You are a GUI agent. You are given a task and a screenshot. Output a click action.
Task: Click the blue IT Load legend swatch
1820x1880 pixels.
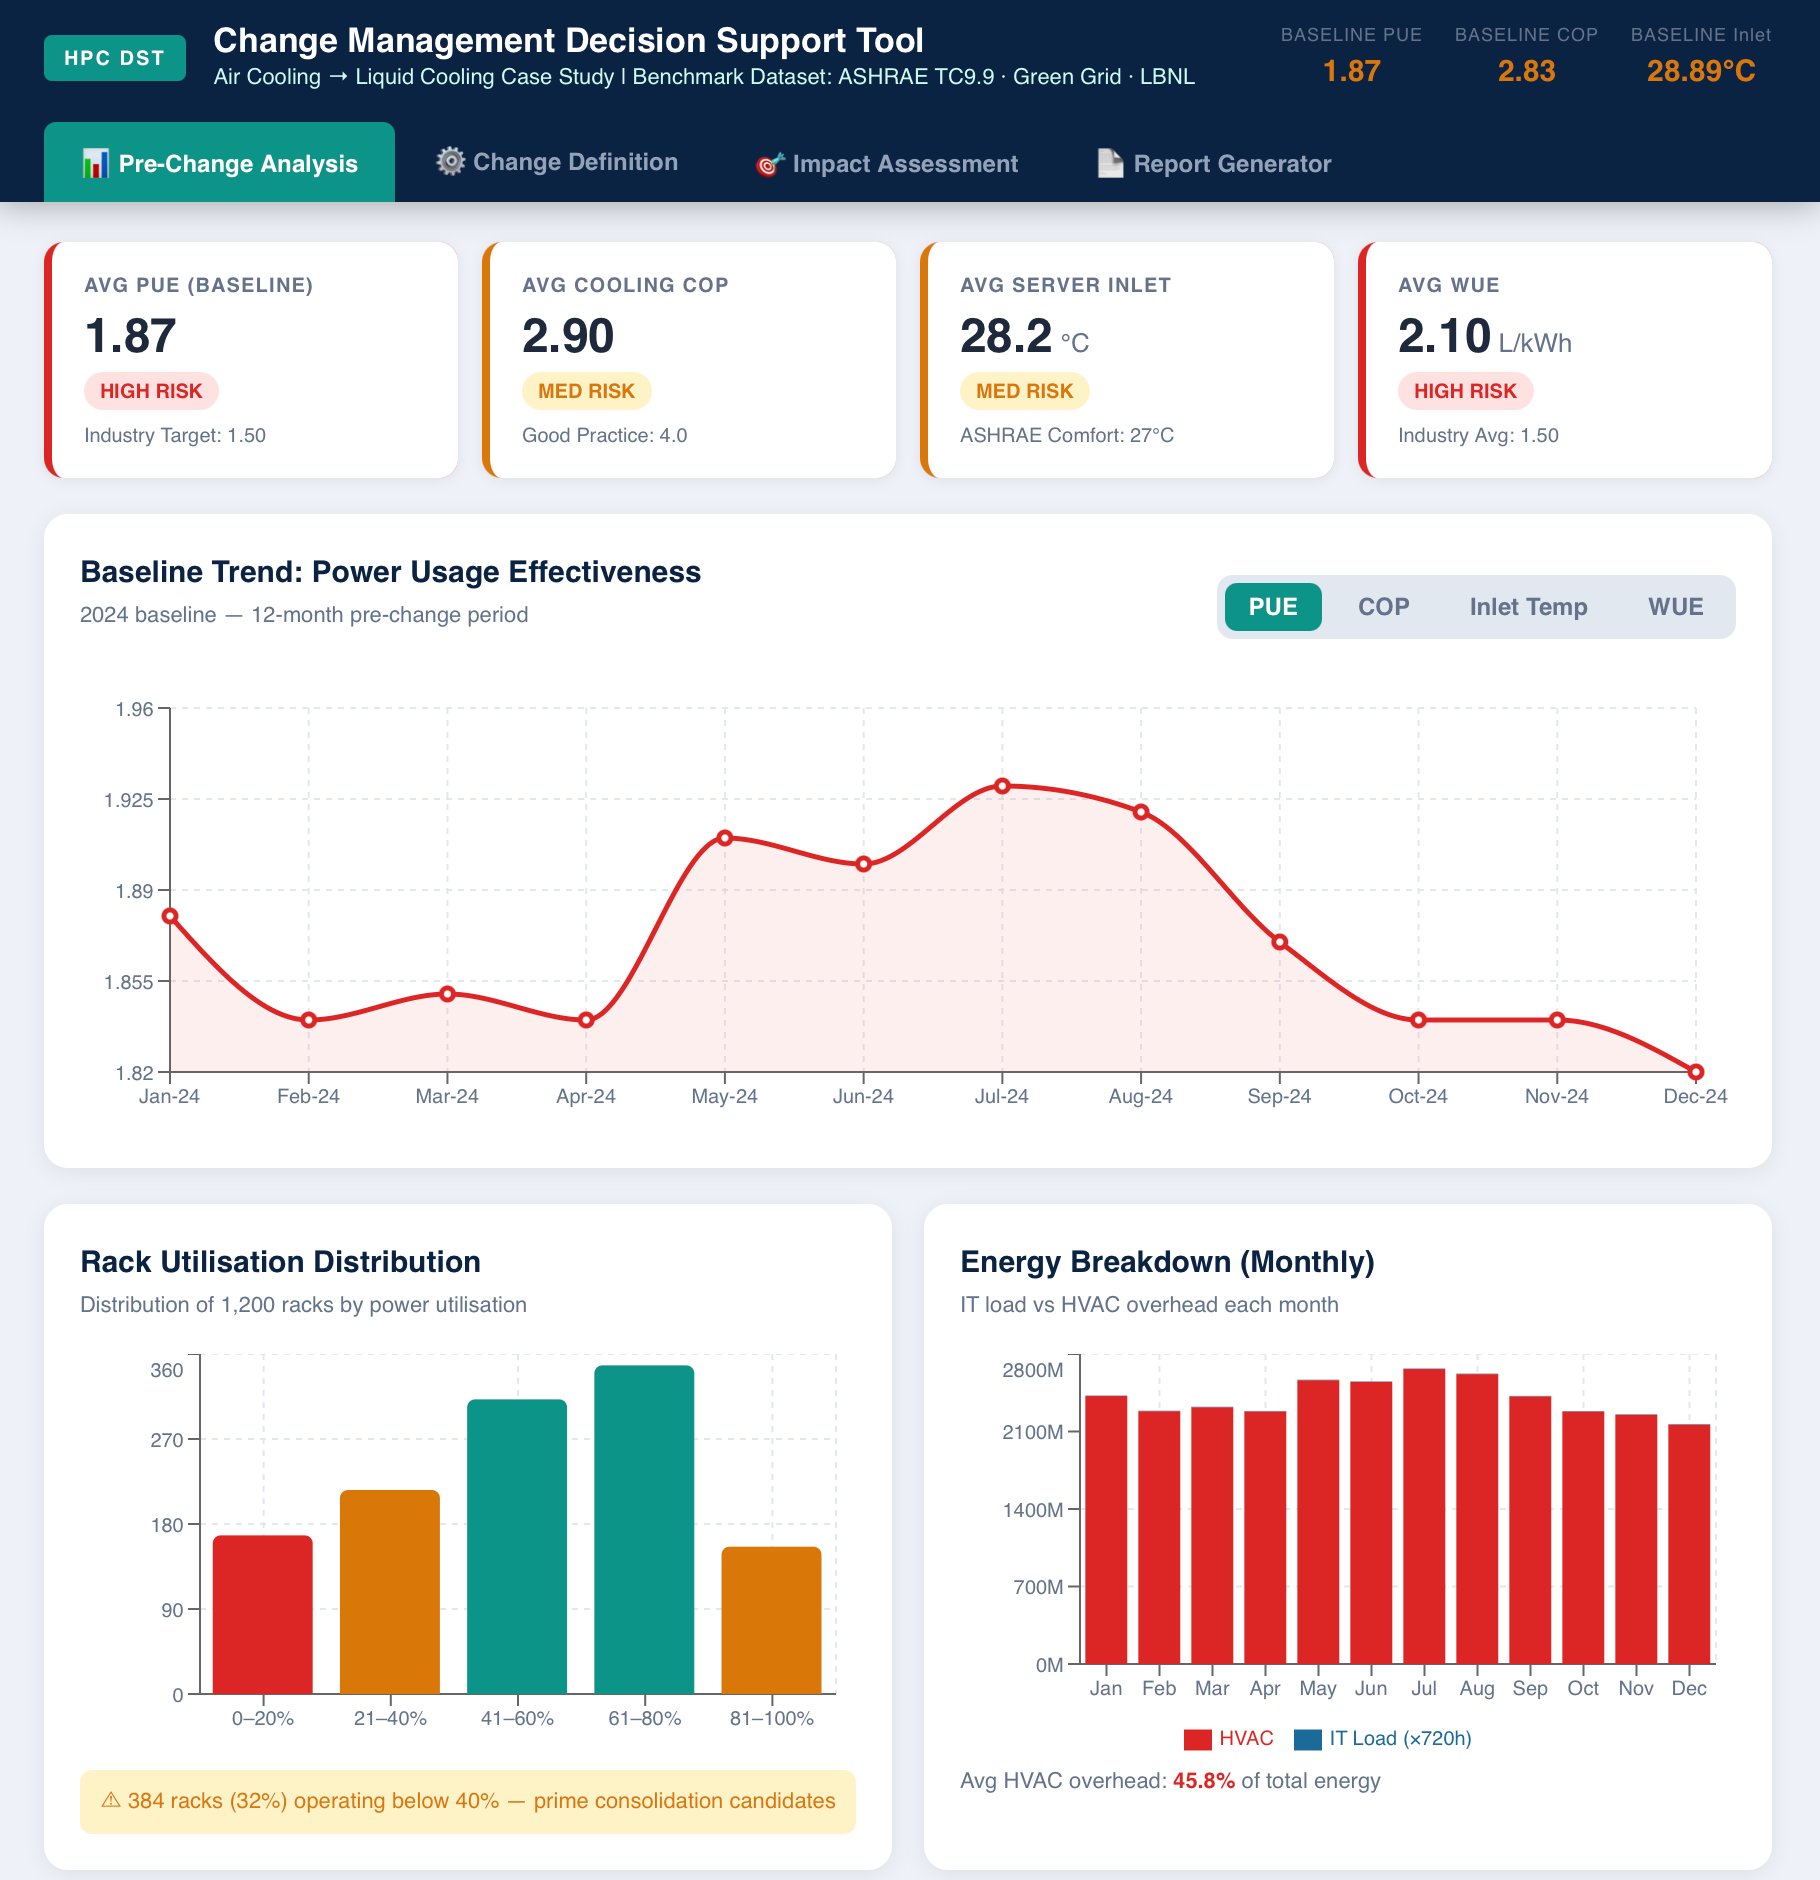1307,1739
